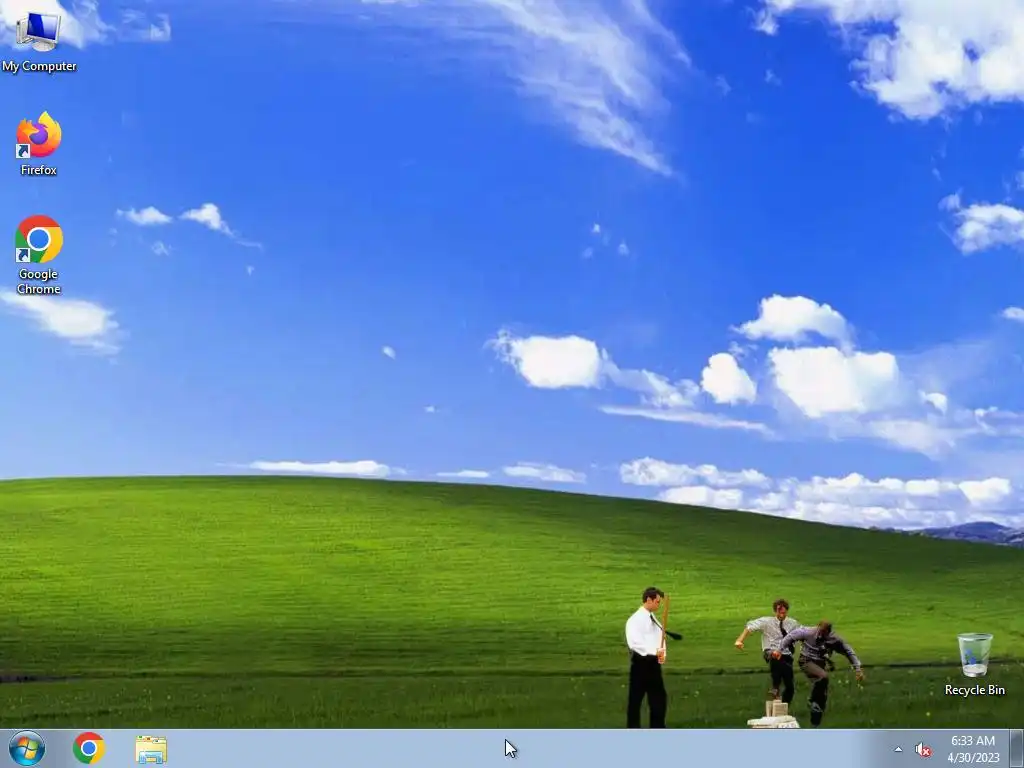1024x768 pixels.
Task: Select the Recycle Bin desktop icon
Action: click(974, 664)
